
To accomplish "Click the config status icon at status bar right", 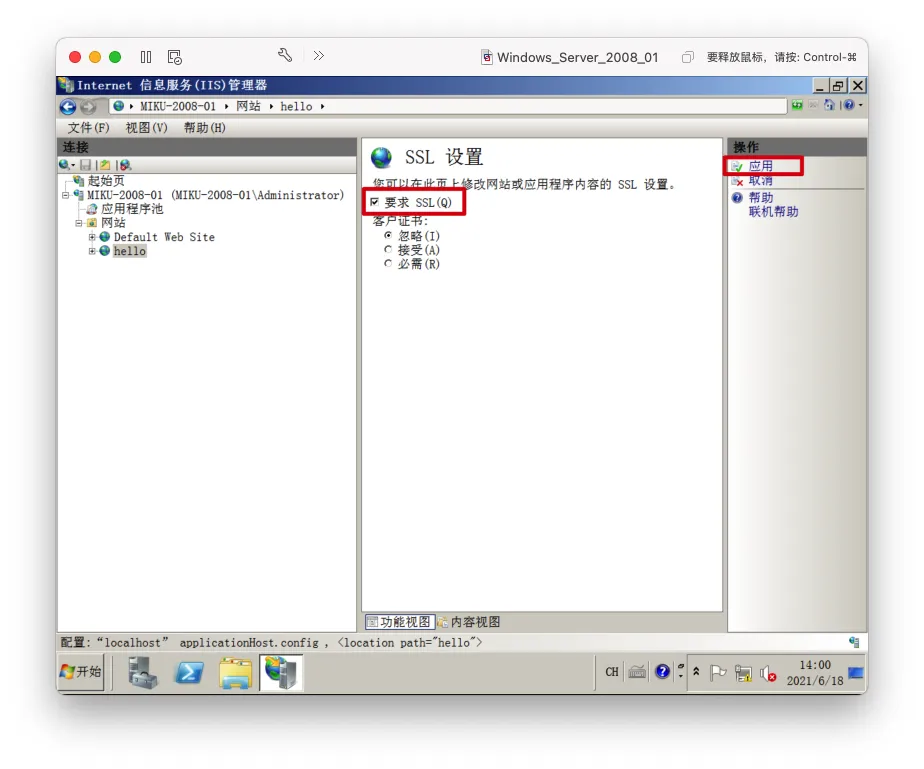I will [854, 642].
